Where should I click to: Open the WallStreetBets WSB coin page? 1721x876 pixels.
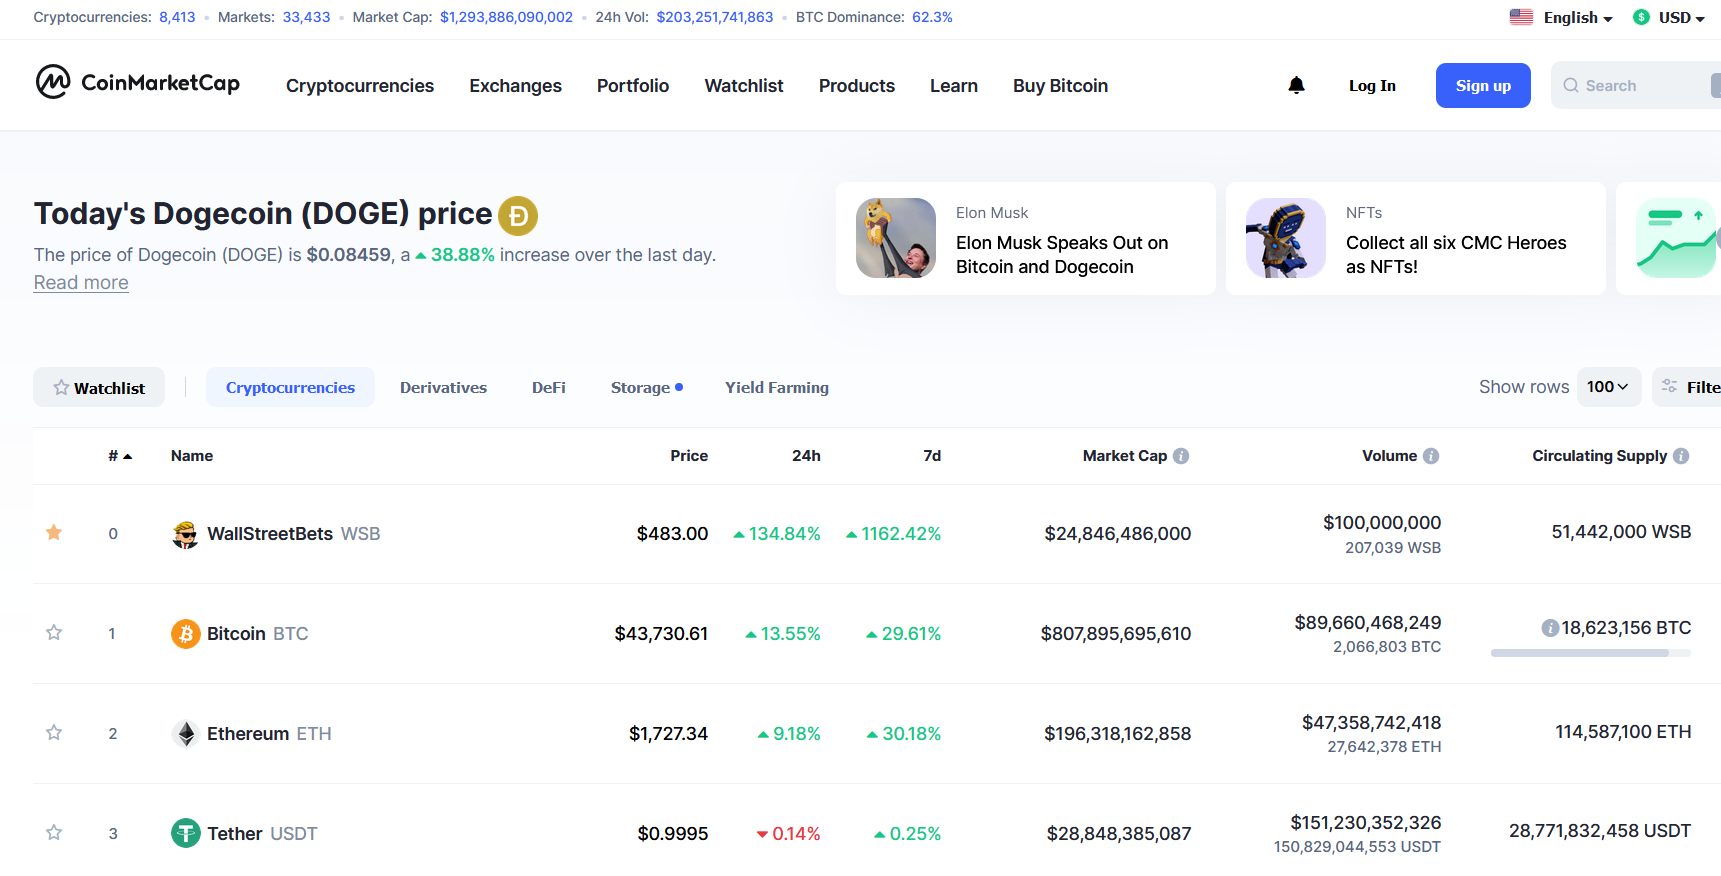point(293,534)
